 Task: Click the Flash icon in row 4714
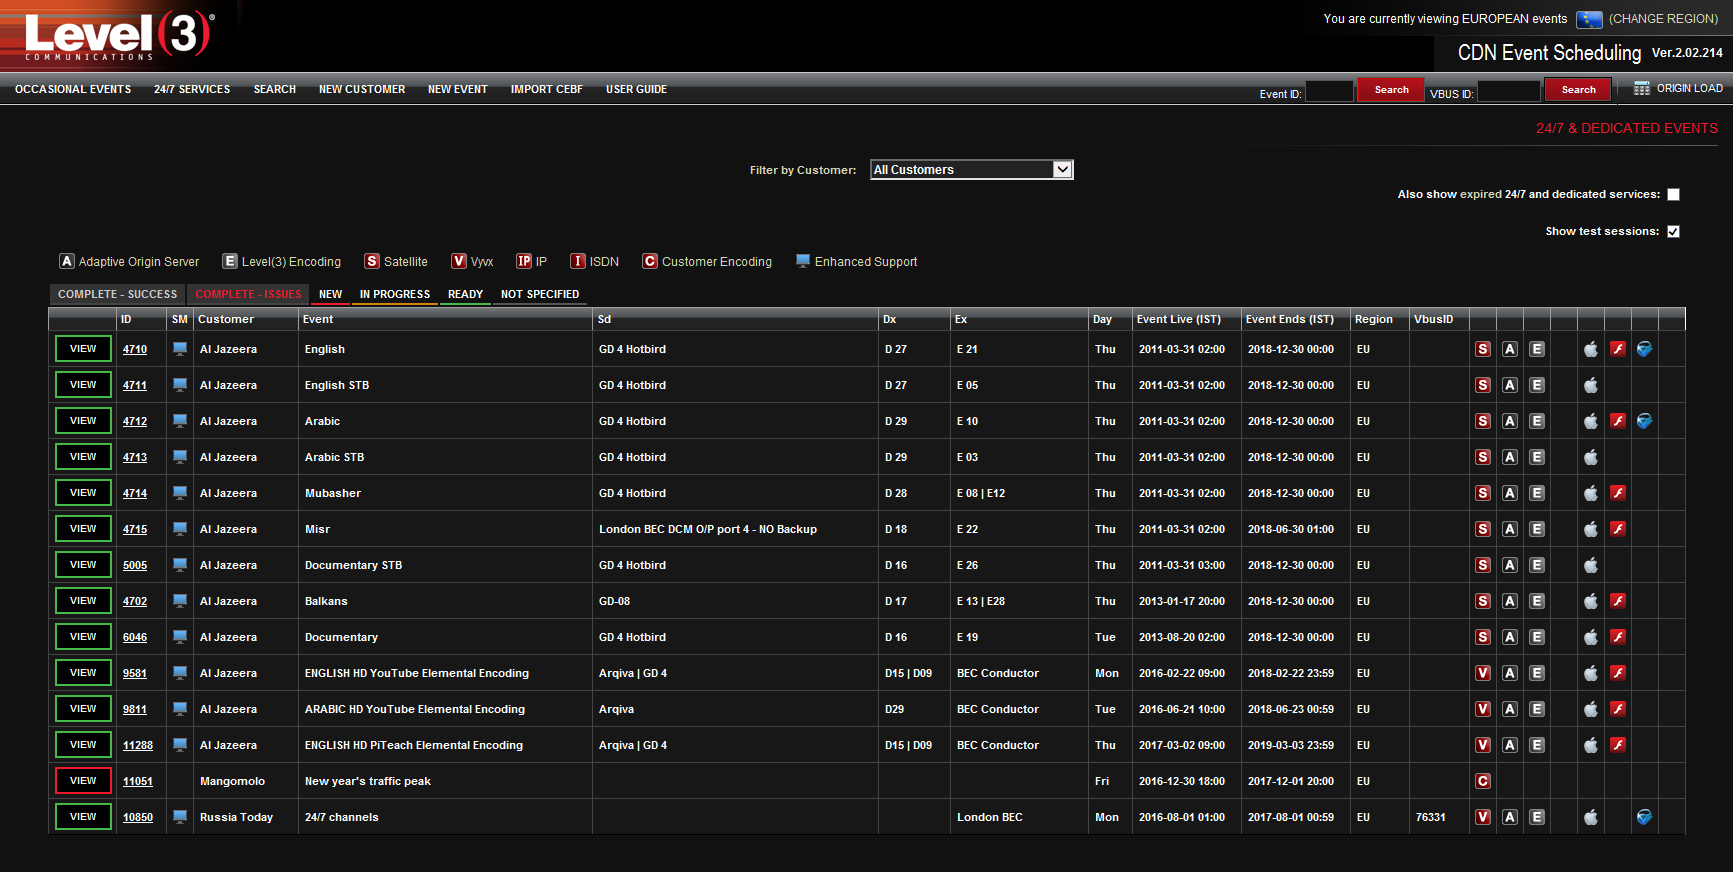[x=1618, y=493]
